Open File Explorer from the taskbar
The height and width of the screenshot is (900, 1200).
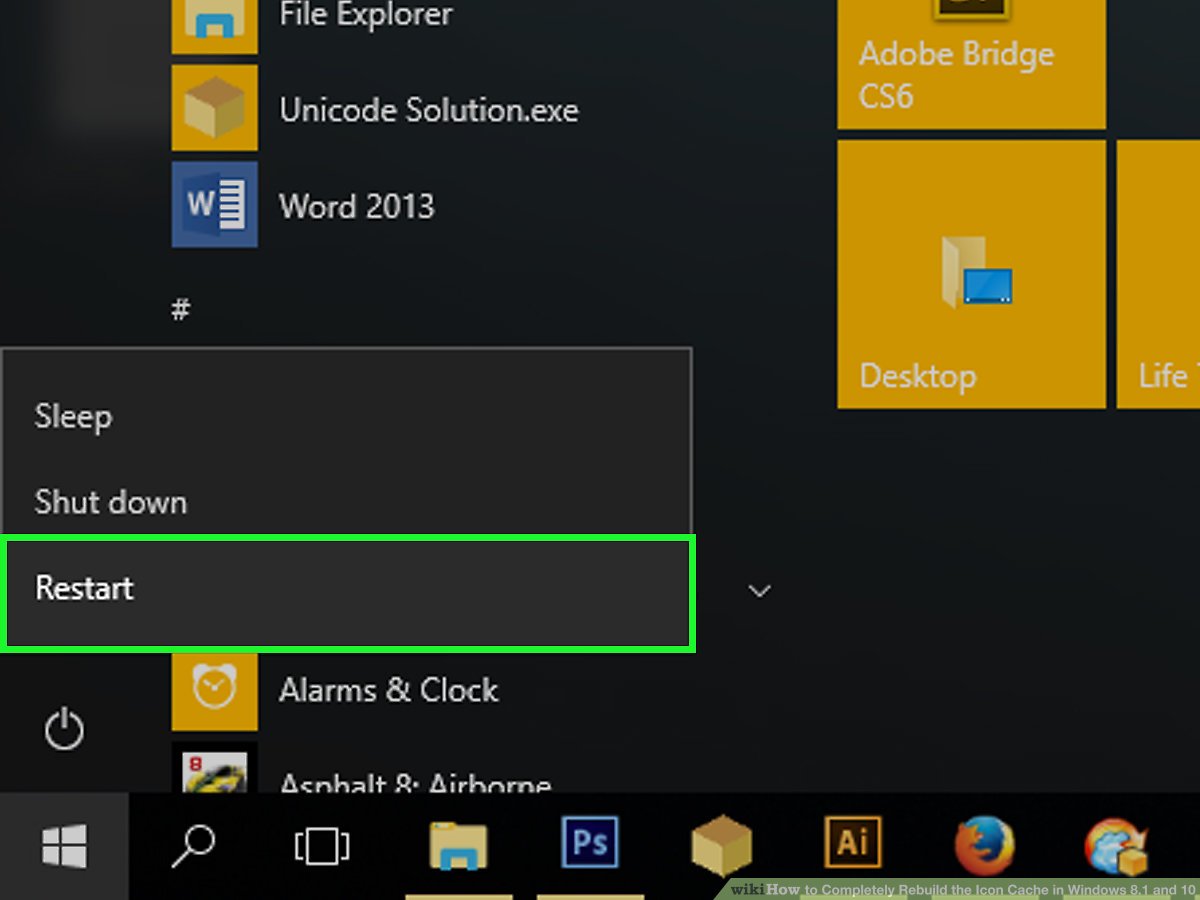458,845
